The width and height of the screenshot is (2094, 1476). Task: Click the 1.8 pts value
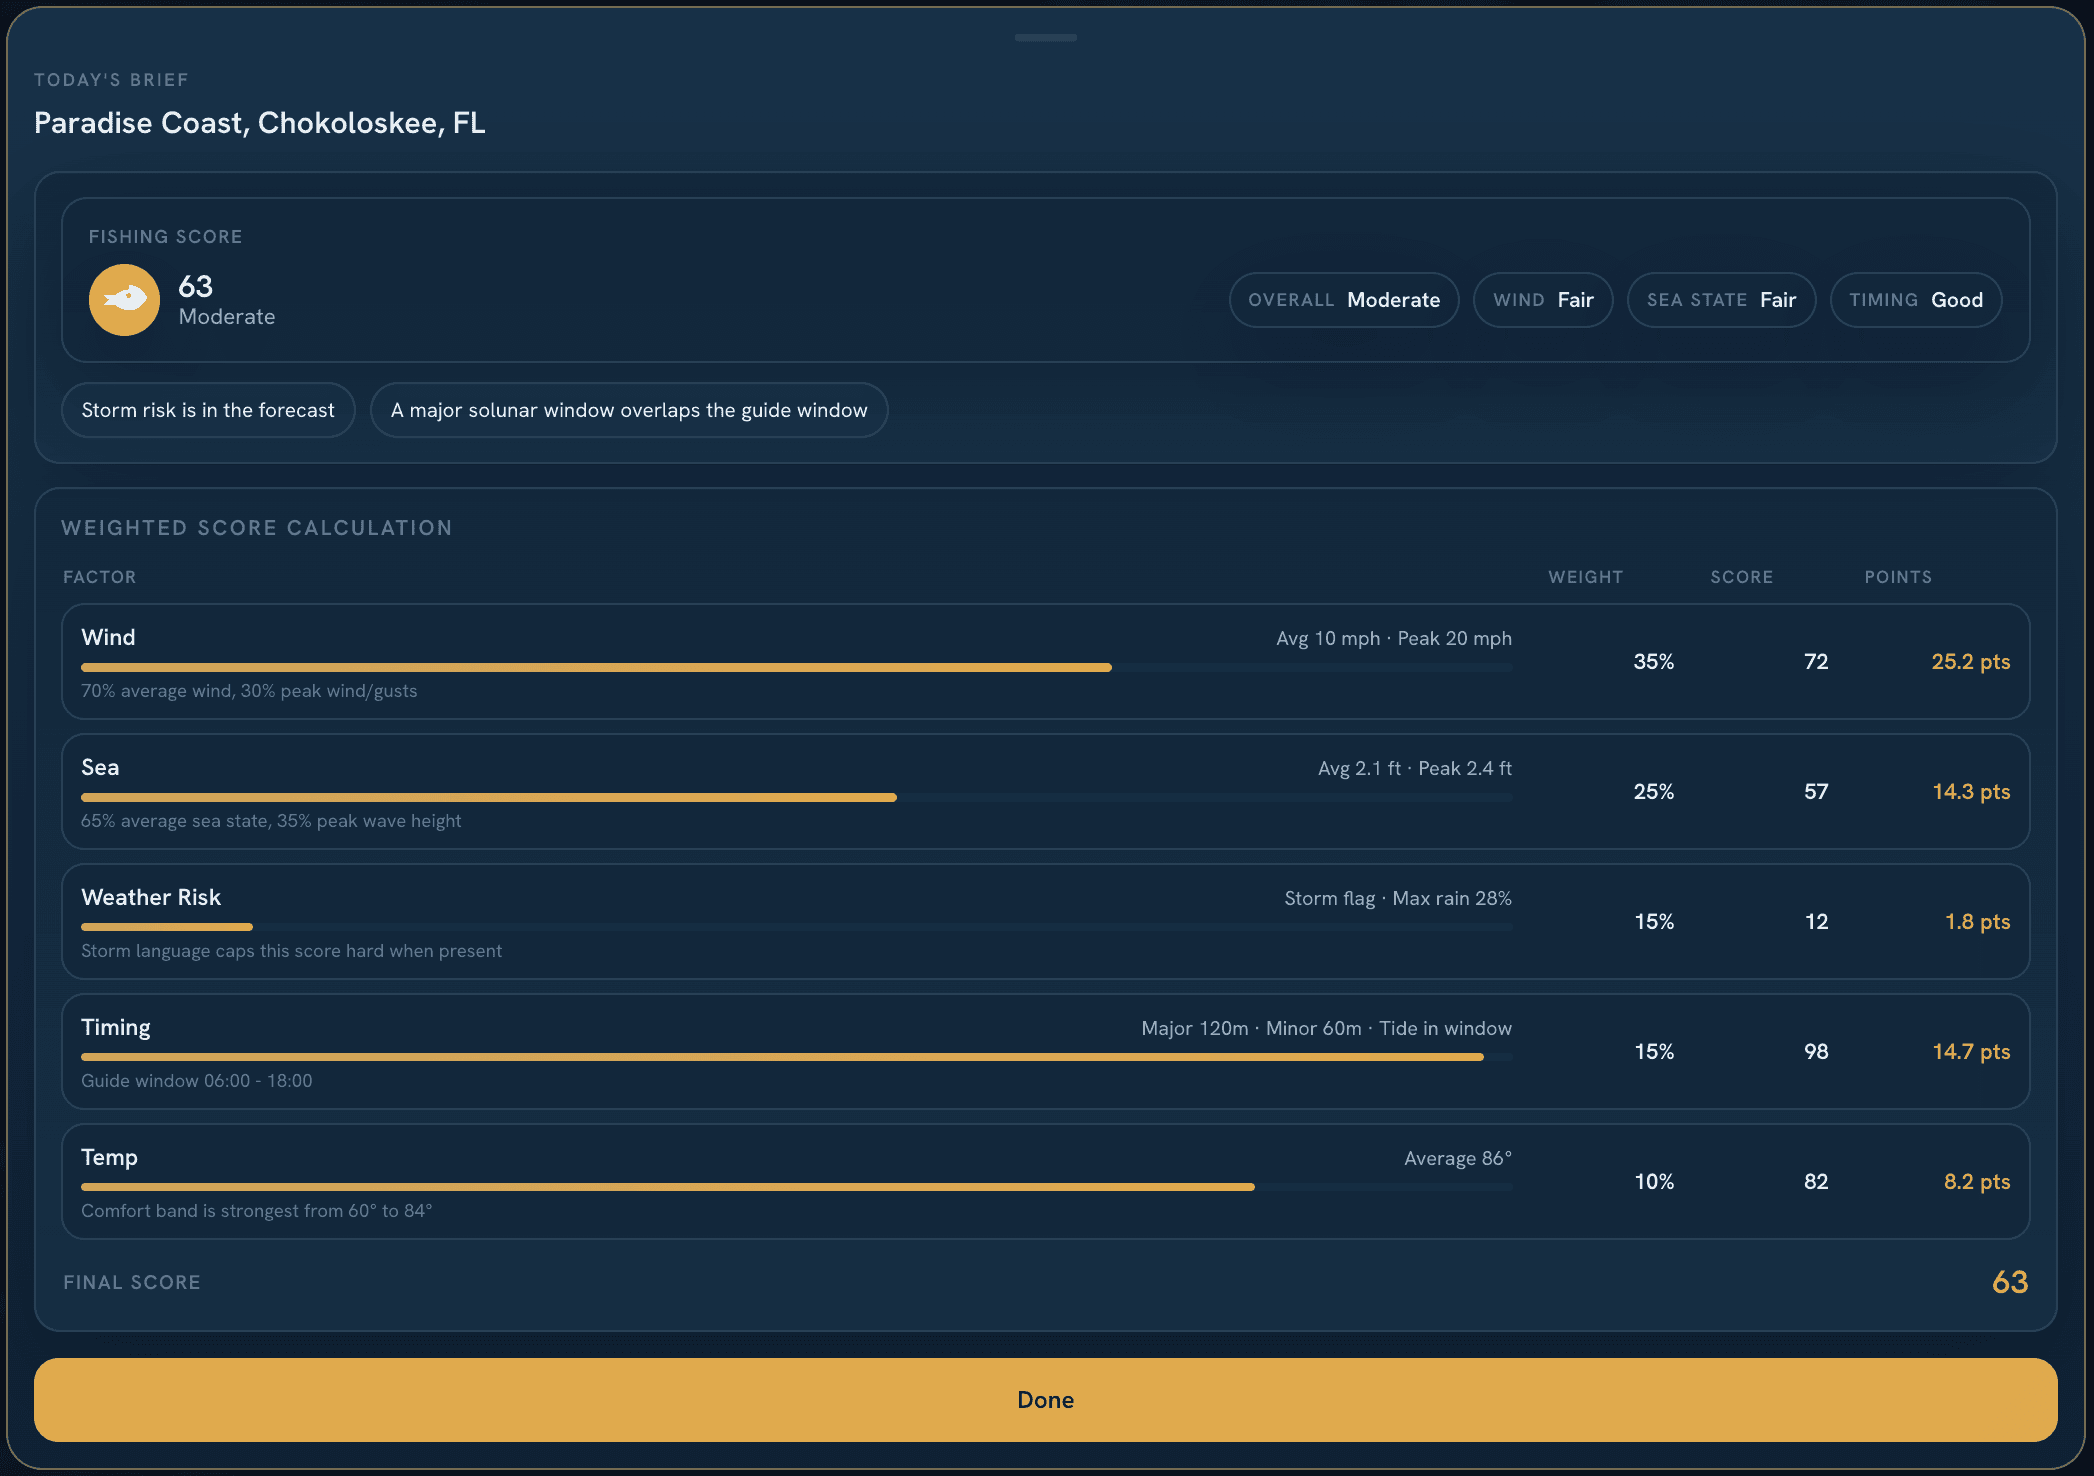(x=1977, y=921)
